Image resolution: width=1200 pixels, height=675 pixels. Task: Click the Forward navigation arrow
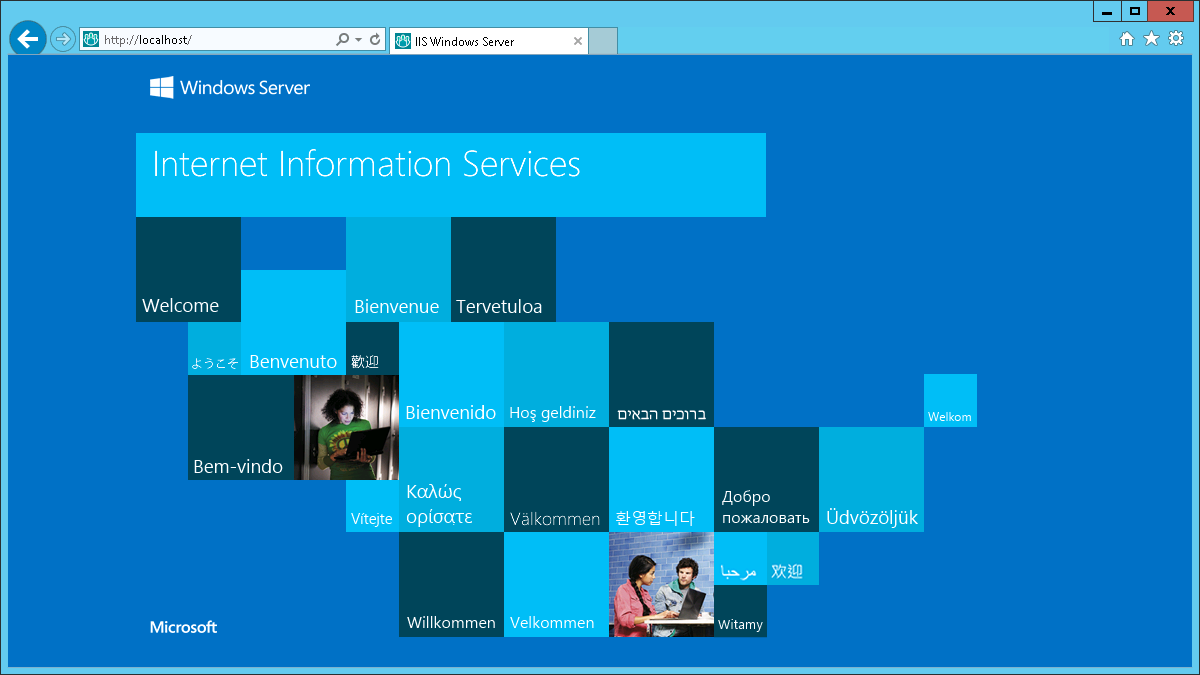(x=63, y=40)
